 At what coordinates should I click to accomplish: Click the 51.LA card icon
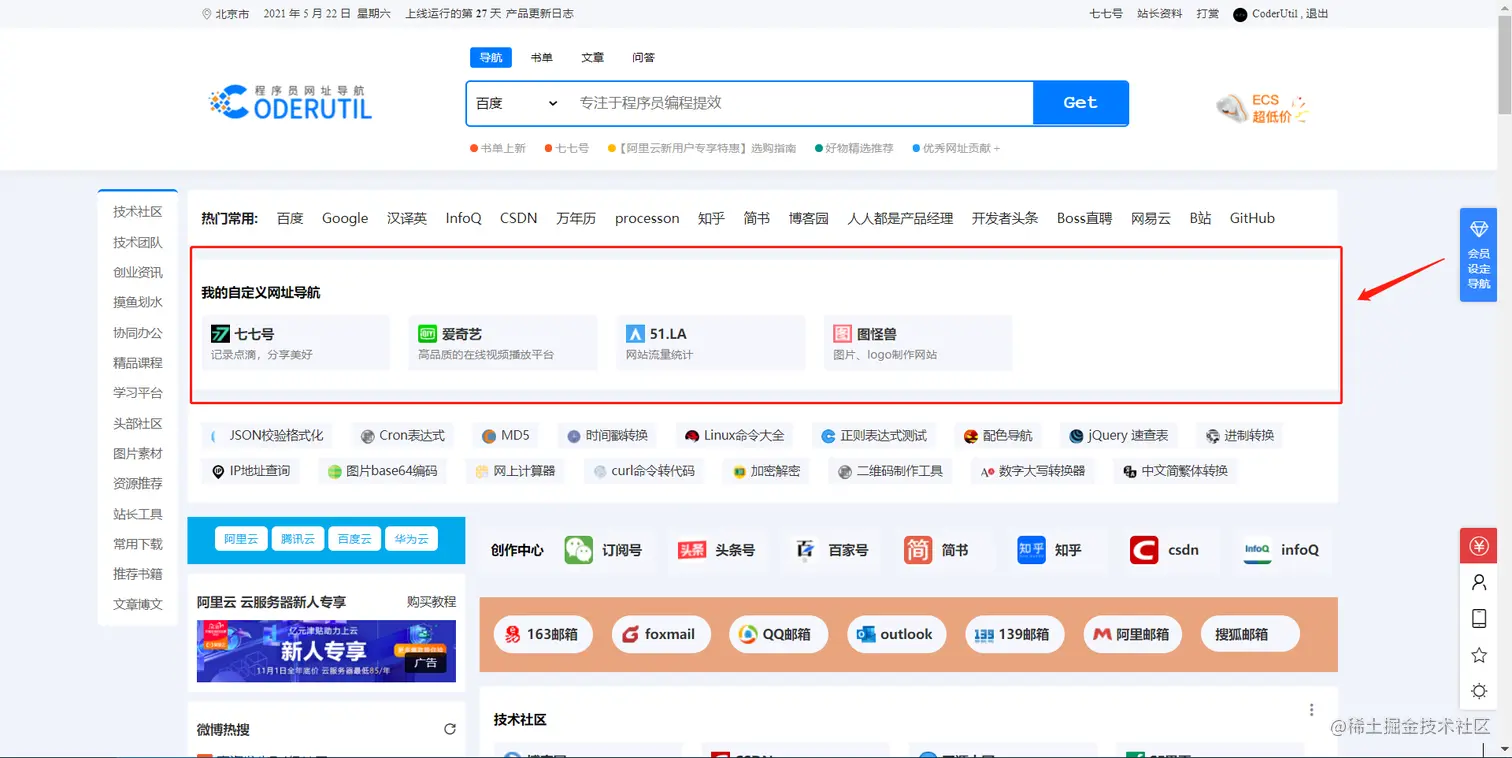pyautogui.click(x=635, y=334)
